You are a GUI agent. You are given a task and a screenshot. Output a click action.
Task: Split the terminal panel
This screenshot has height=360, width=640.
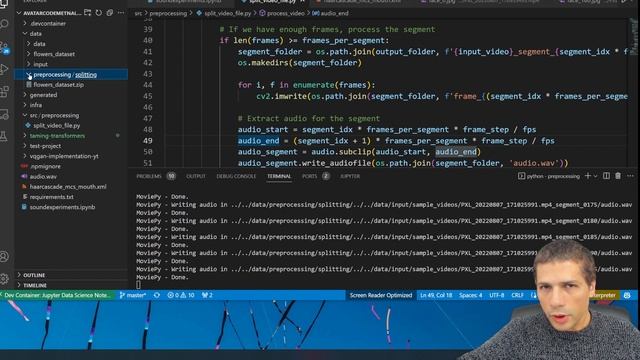pyautogui.click(x=607, y=176)
